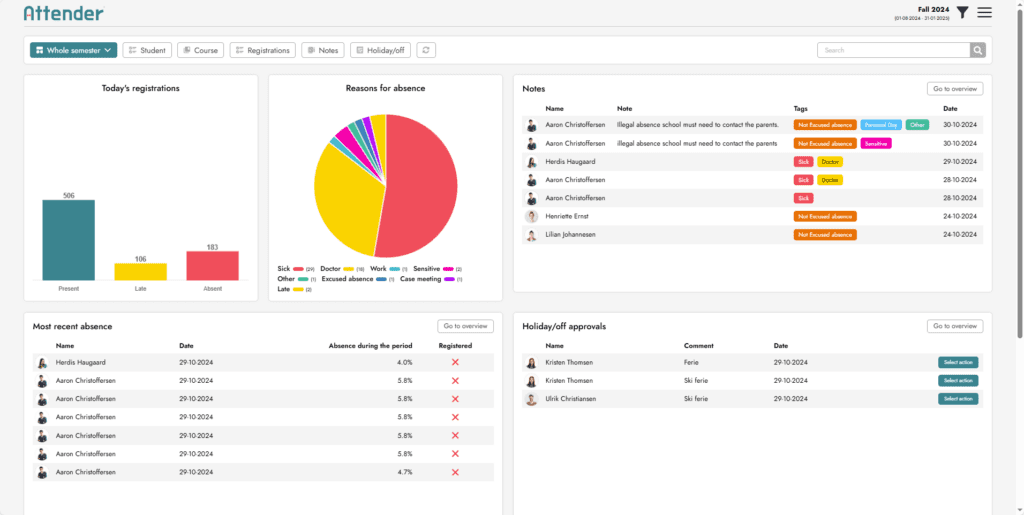Click the search magnifier button

click(x=977, y=50)
